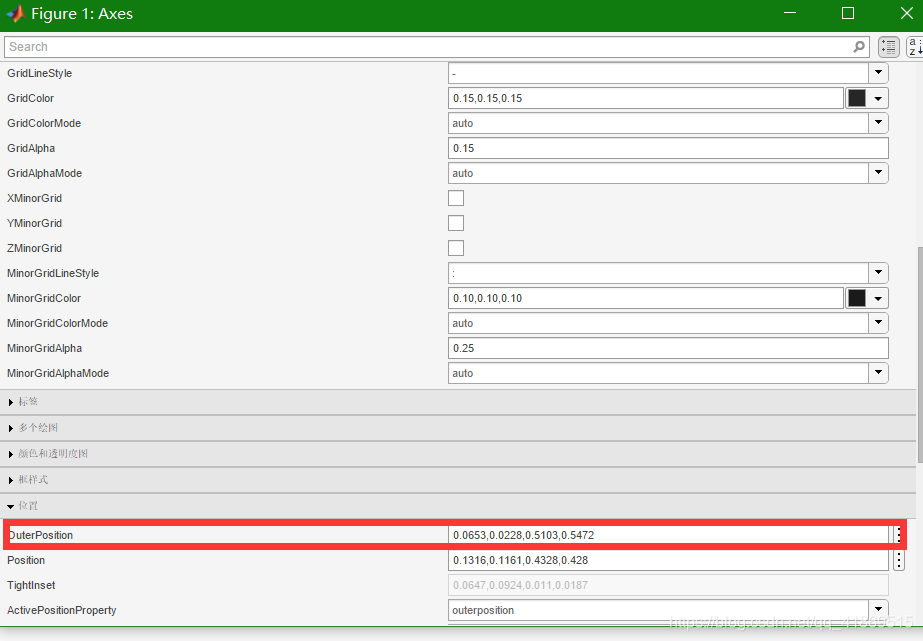Switch to grouped property view

coord(888,47)
